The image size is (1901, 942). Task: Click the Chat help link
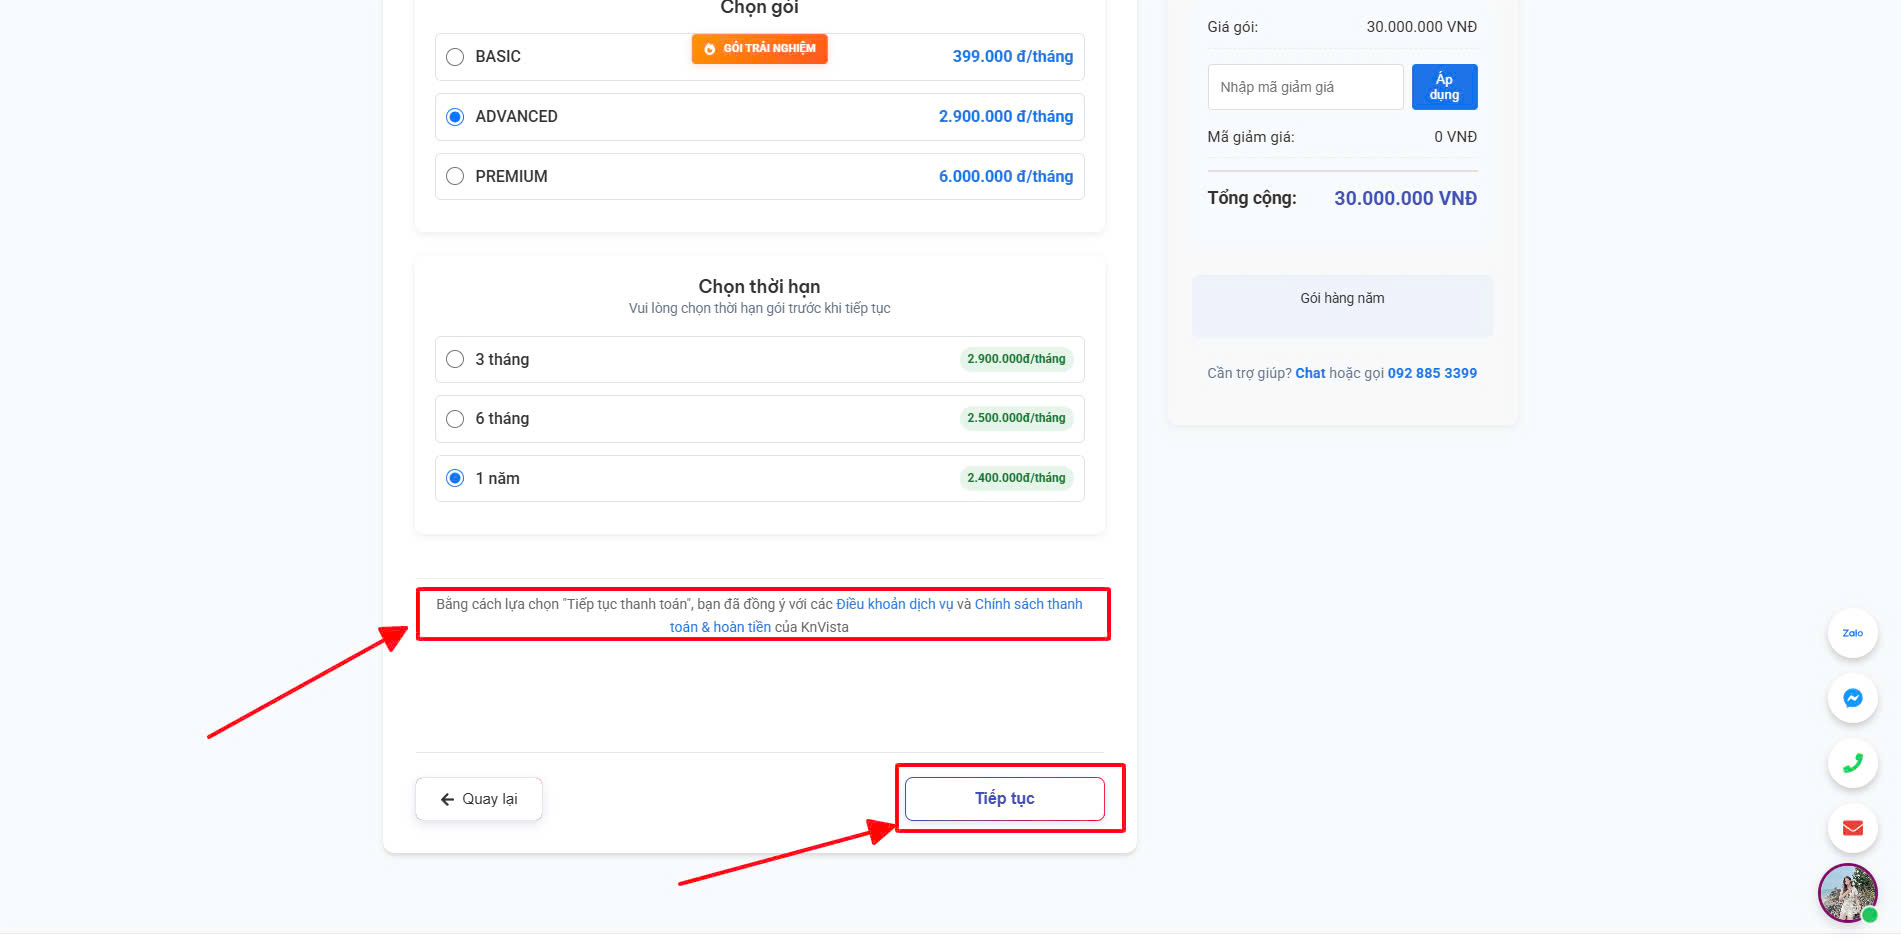[1310, 373]
